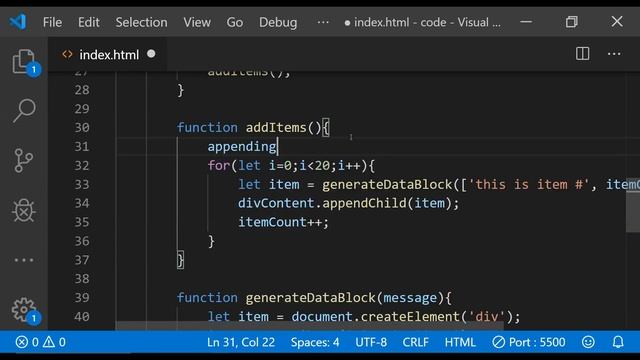
Task: Show hidden menu bar items ellipsis
Action: [x=323, y=22]
